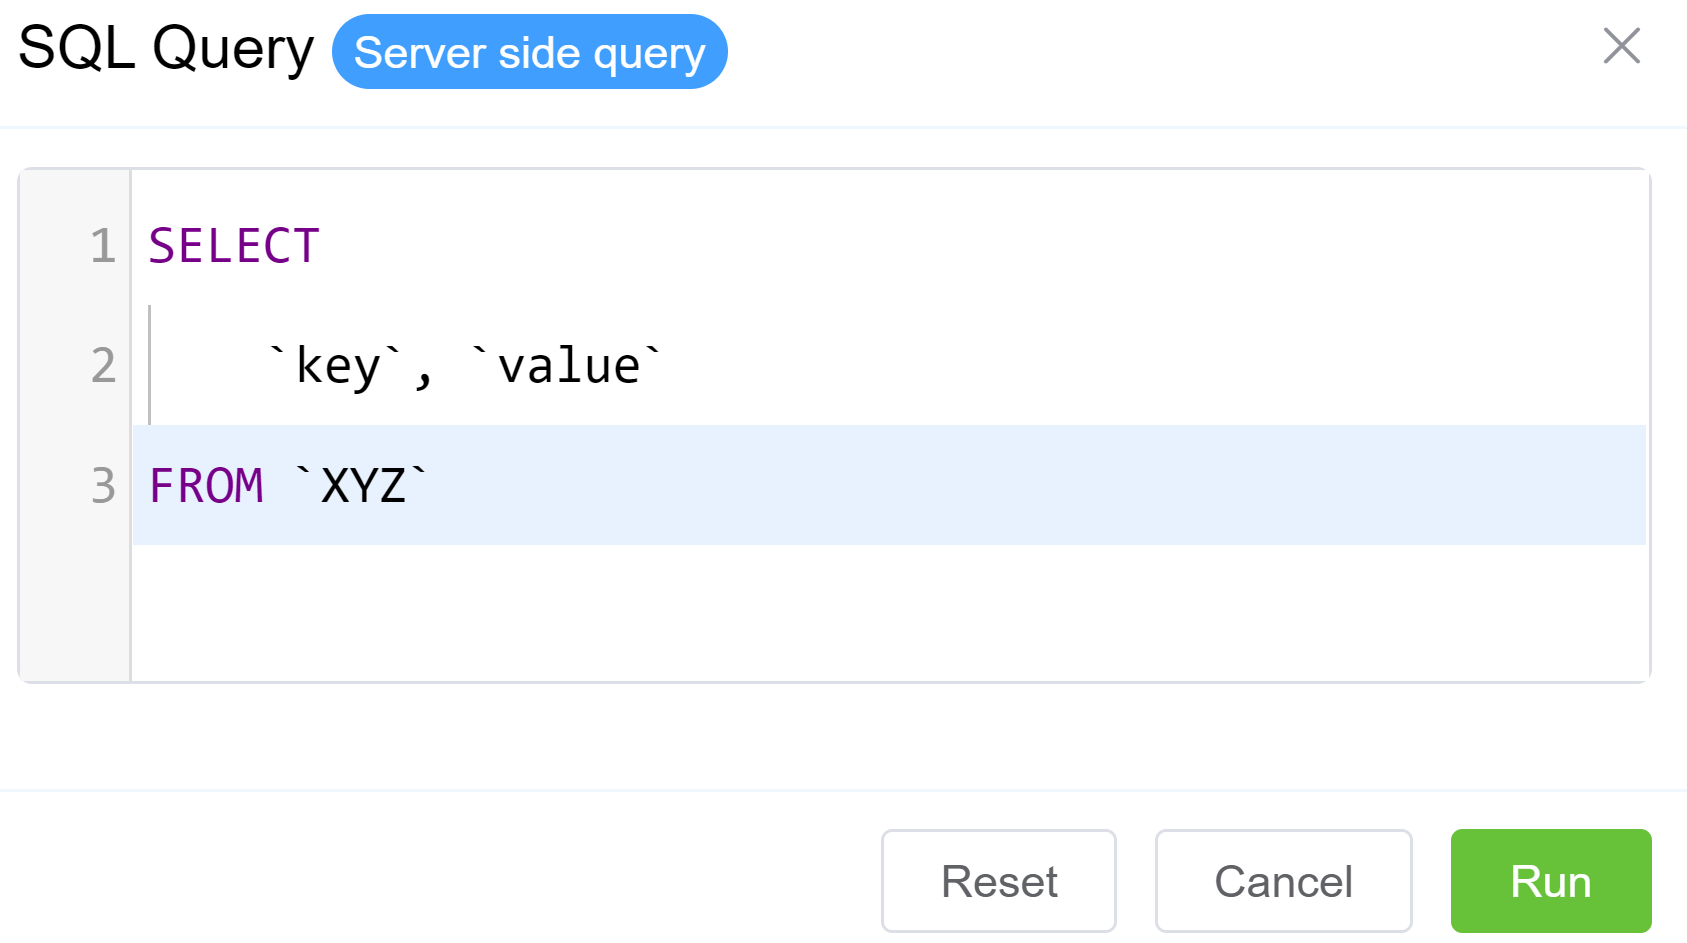Click the SQL Query dialog title
This screenshot has height=943, width=1687.
[166, 48]
